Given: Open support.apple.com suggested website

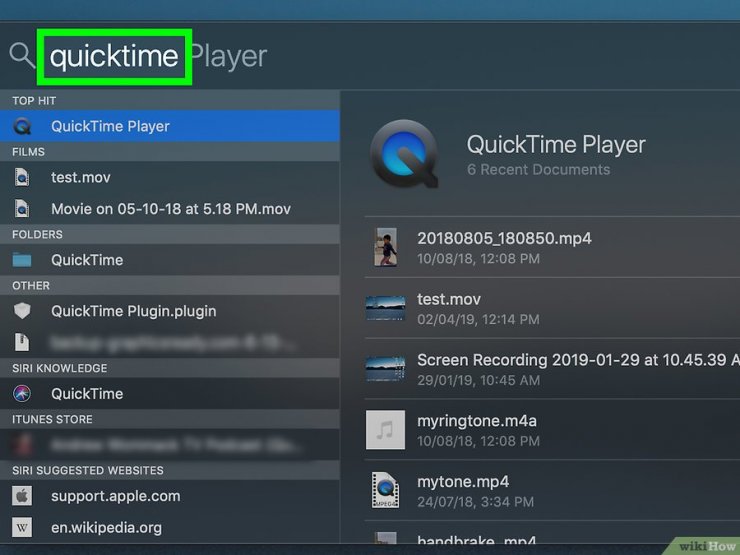Looking at the screenshot, I should point(170,496).
